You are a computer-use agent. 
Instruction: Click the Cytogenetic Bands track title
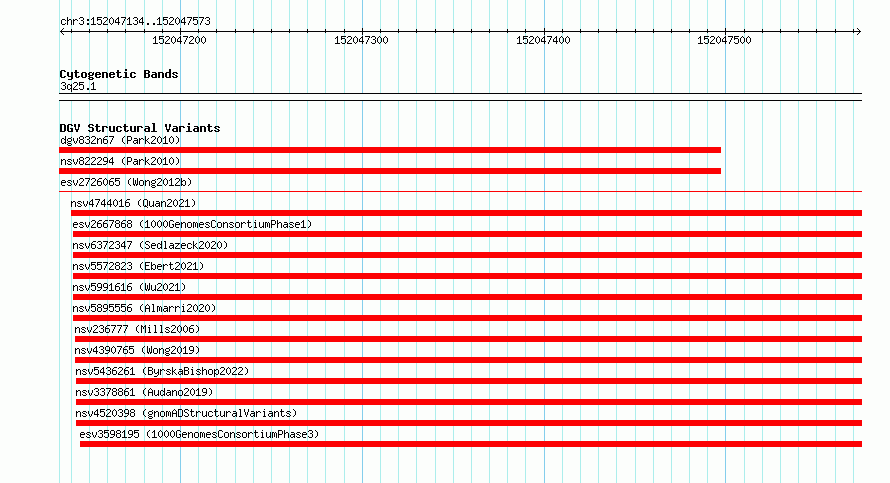point(119,74)
